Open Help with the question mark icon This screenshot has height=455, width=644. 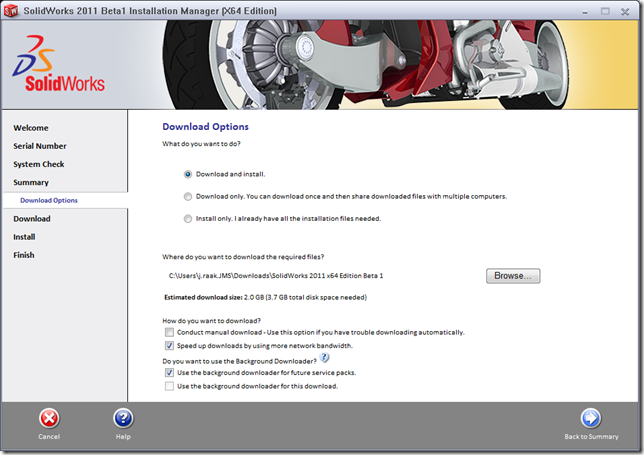(123, 418)
